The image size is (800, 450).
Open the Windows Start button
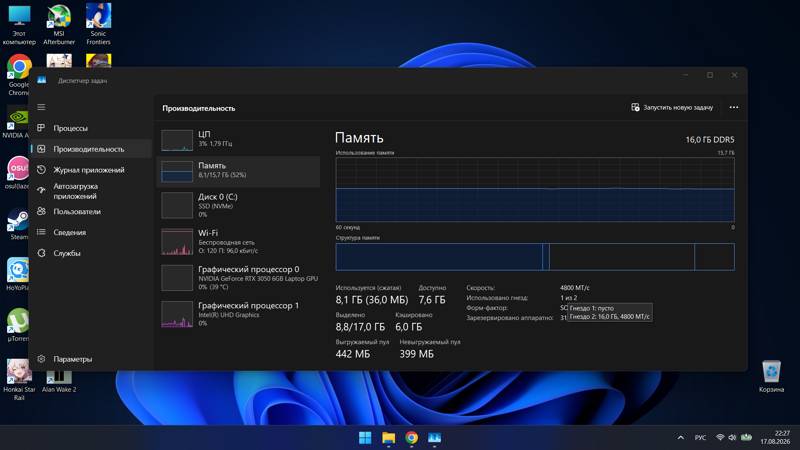coord(365,438)
